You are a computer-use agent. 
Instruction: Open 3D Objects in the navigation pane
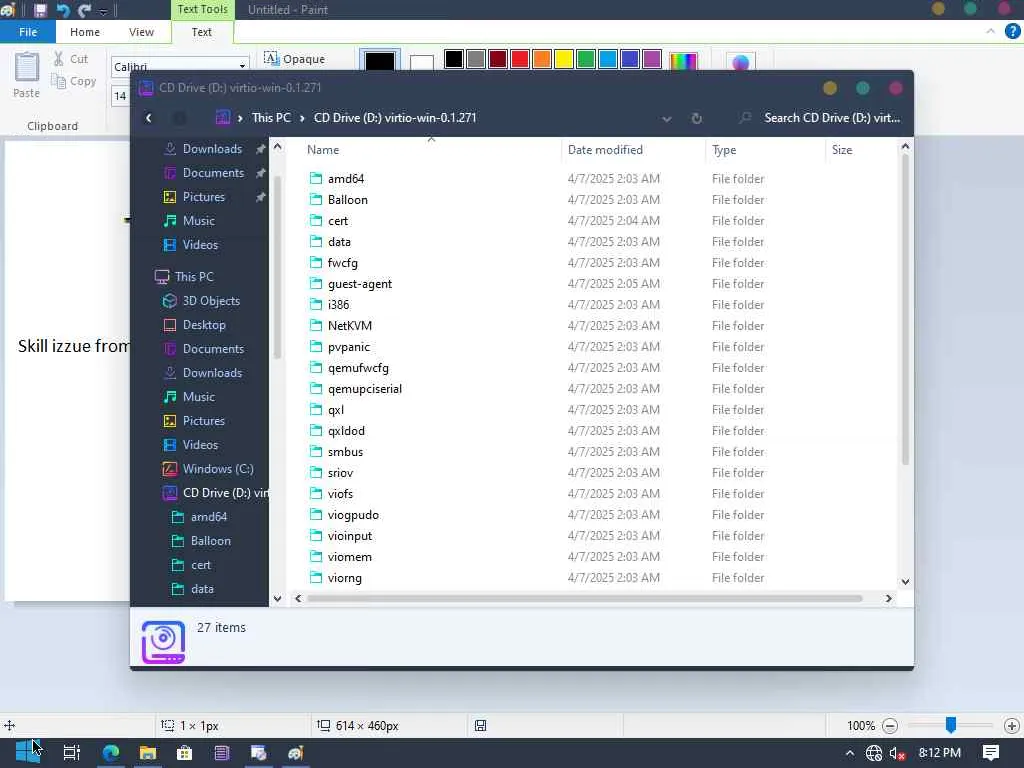tap(211, 301)
